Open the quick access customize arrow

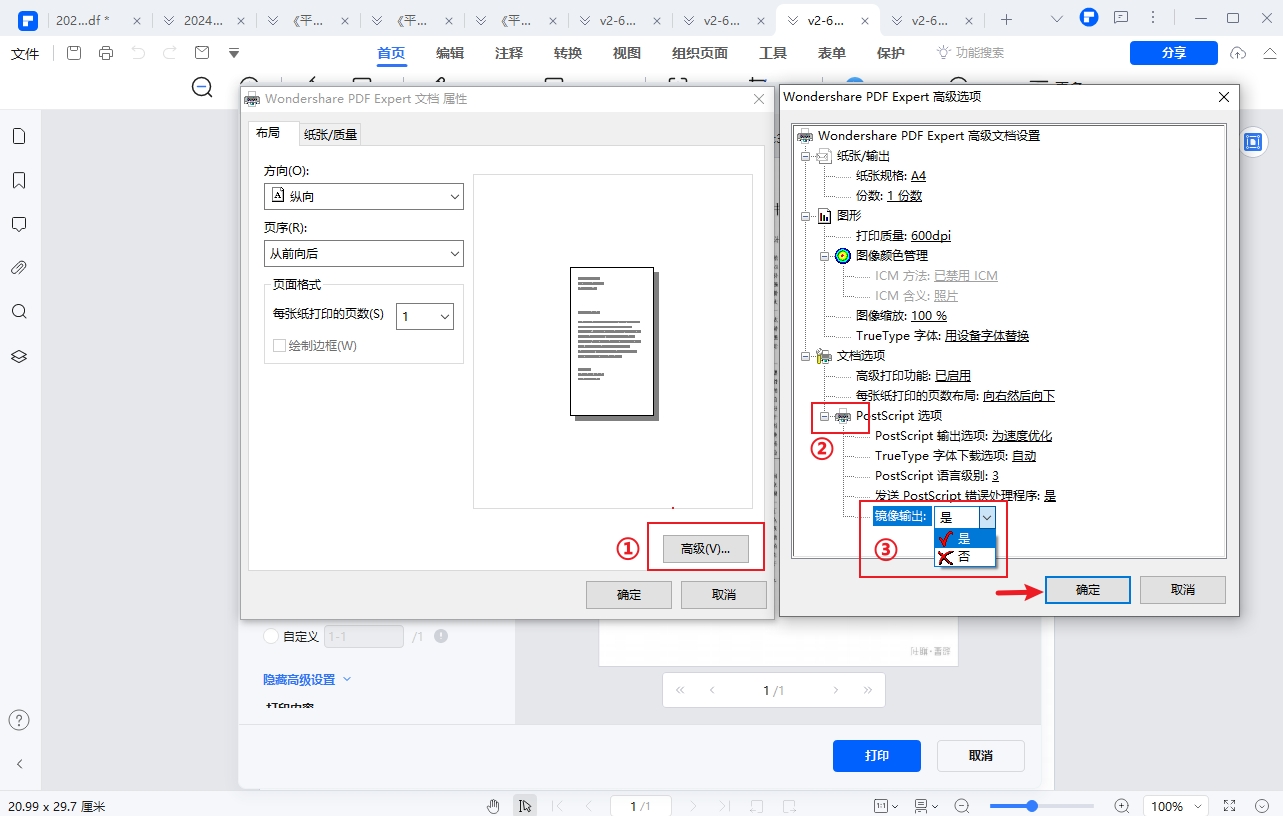click(x=234, y=53)
